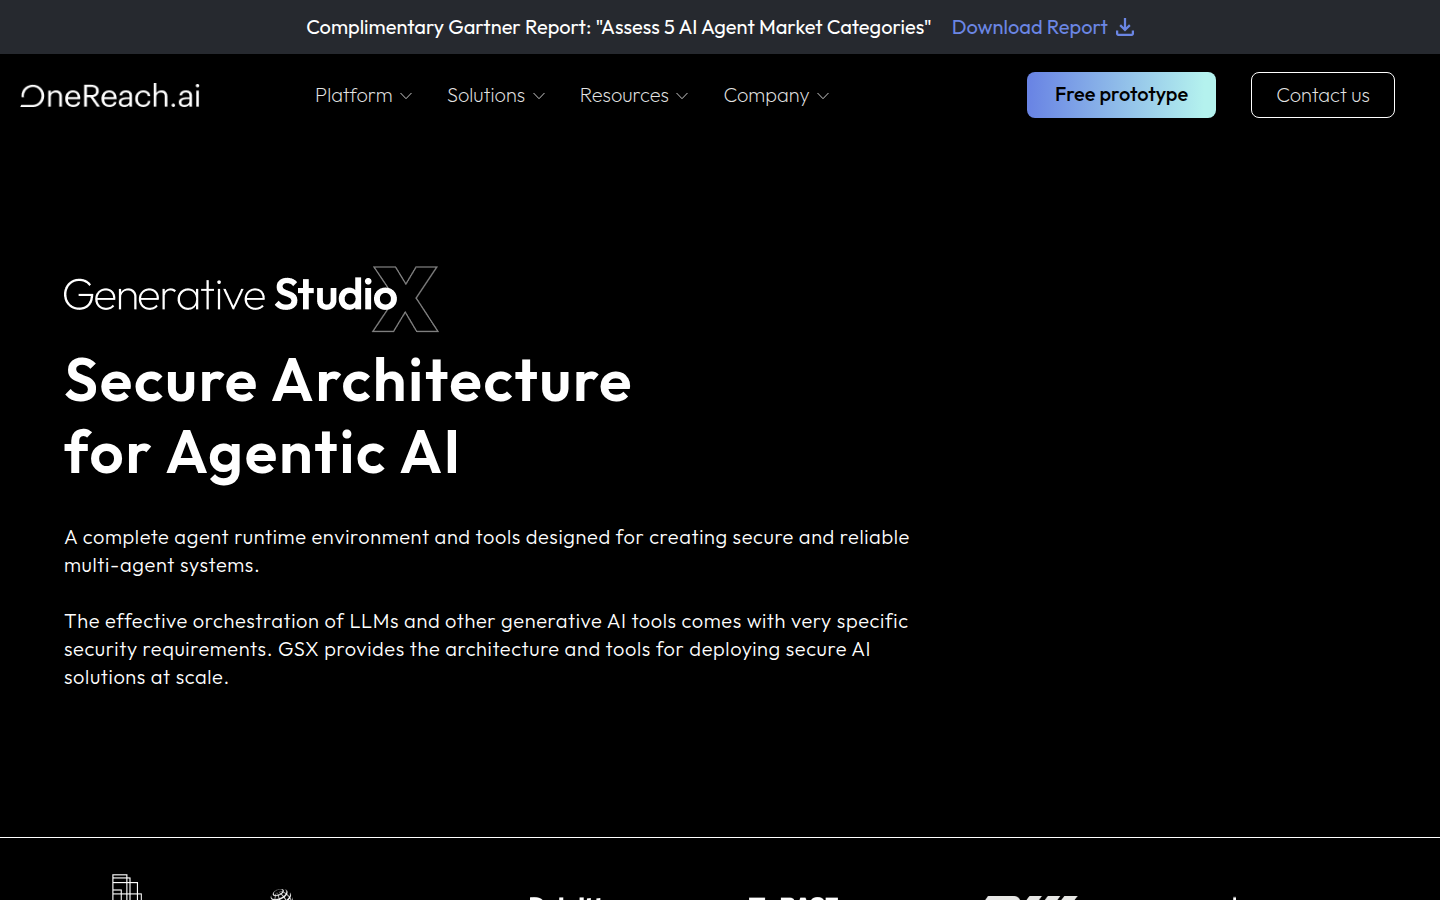Select the Resources menu label

(624, 95)
